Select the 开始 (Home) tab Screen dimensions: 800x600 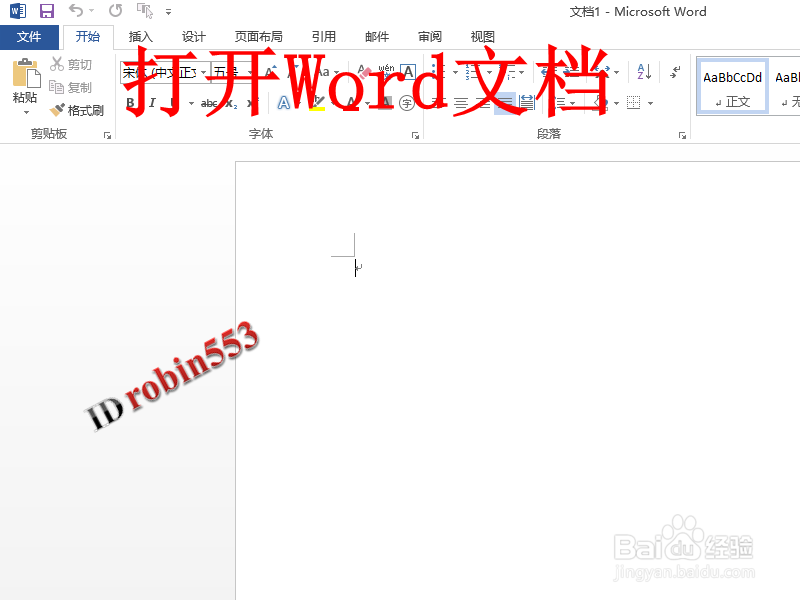point(88,37)
